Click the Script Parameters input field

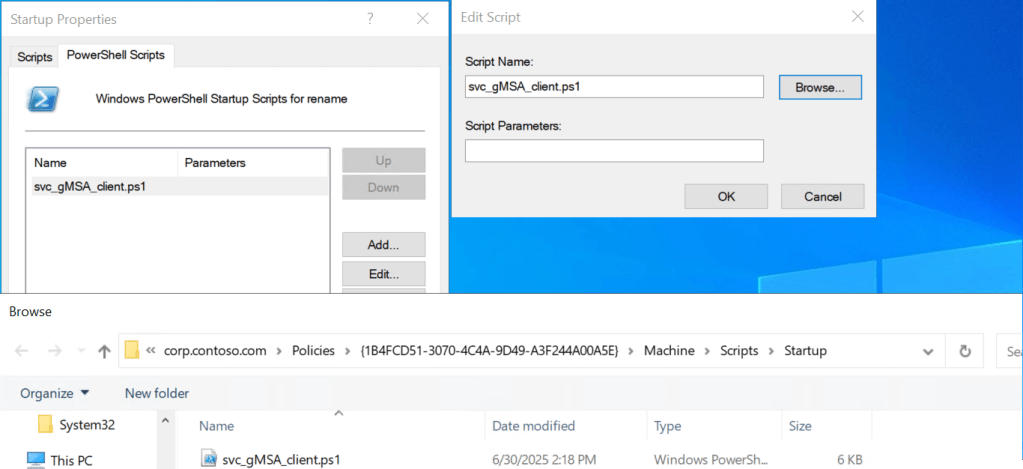point(614,151)
